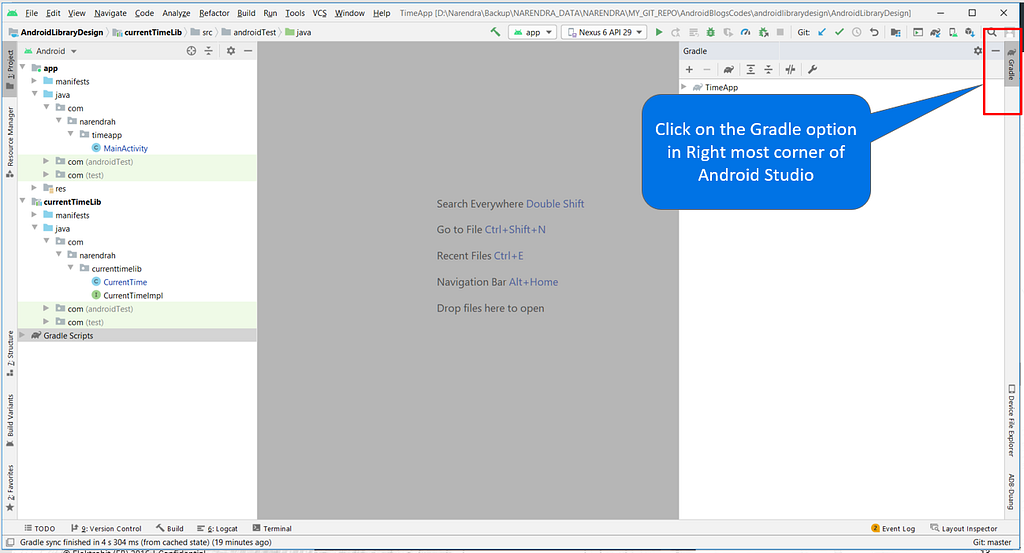Open Resource Manager side tab
The image size is (1024, 553).
(10, 142)
